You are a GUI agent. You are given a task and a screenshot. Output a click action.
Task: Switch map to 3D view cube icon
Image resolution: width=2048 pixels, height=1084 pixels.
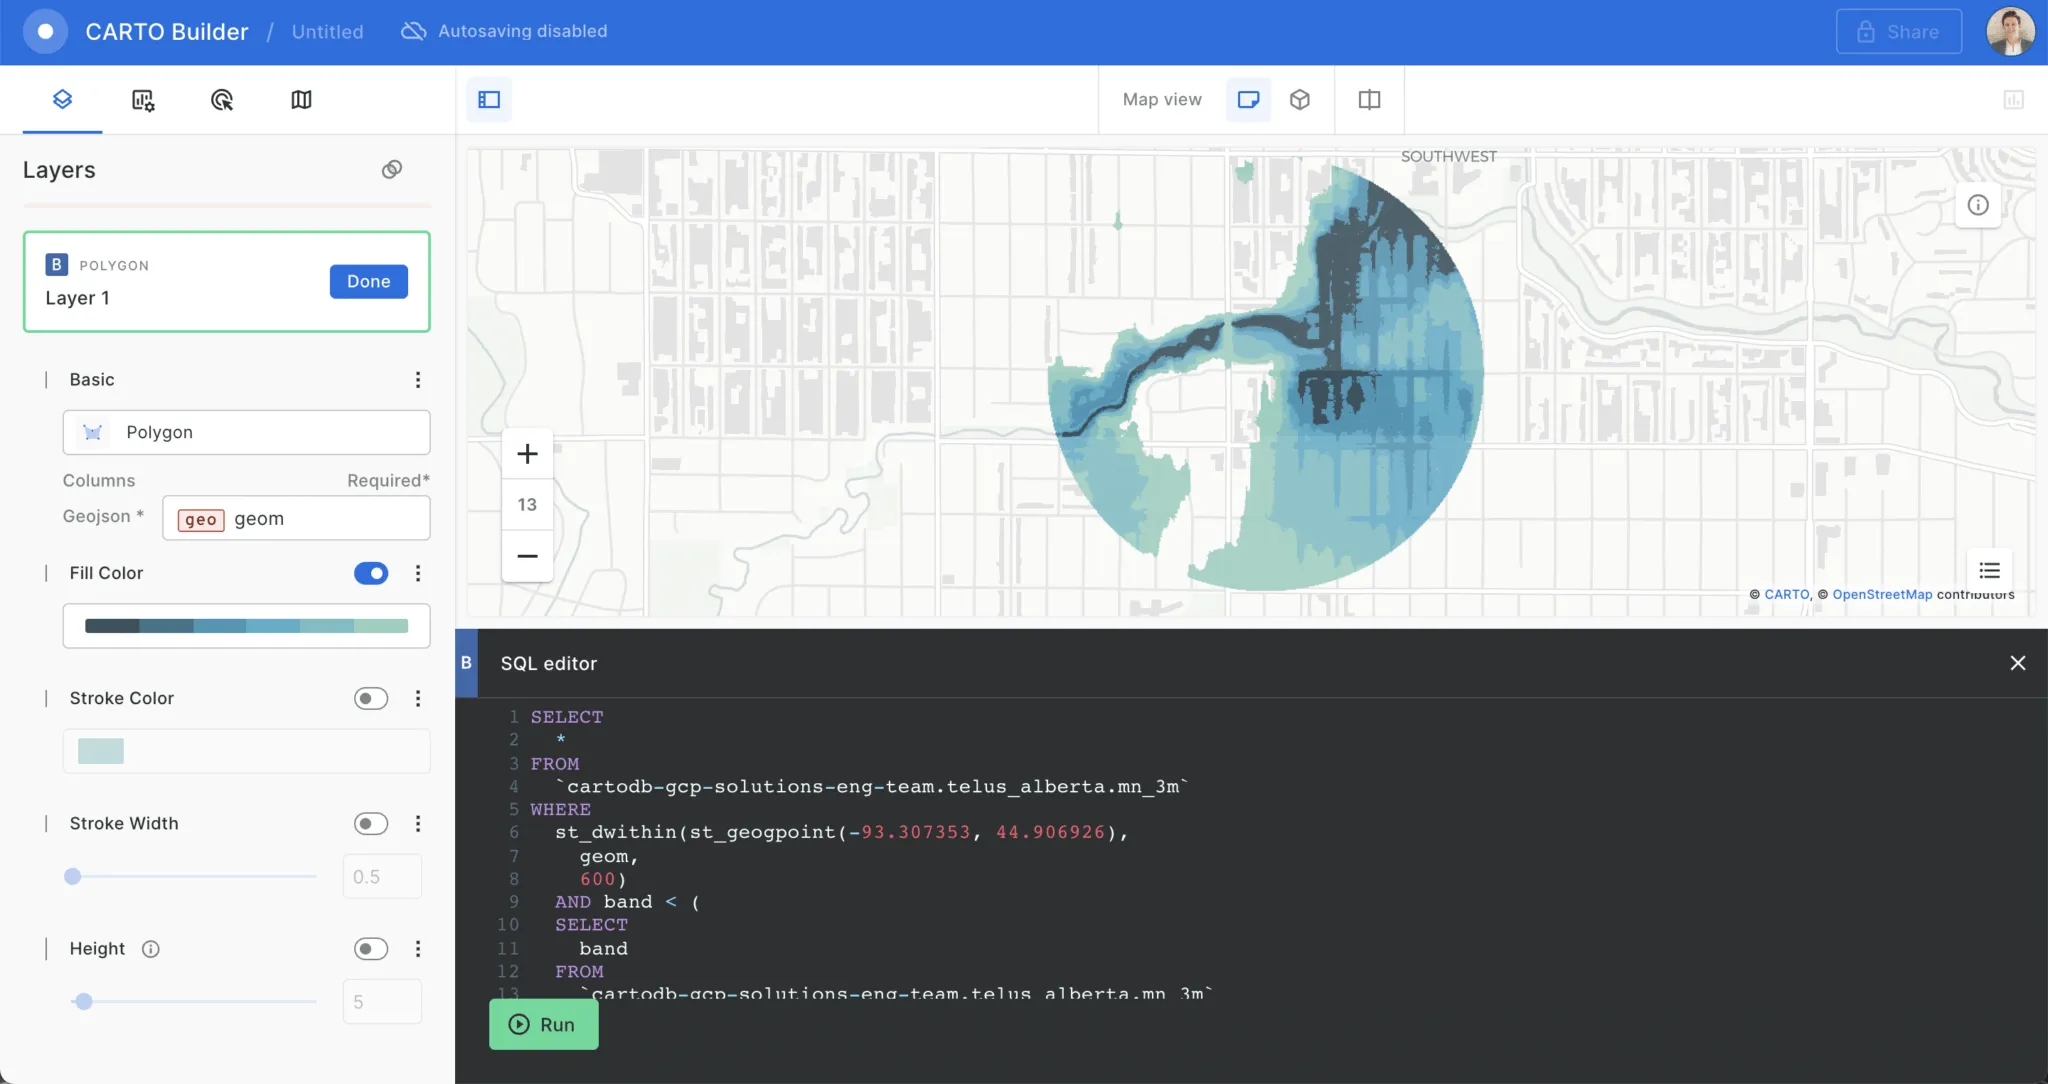click(x=1299, y=99)
